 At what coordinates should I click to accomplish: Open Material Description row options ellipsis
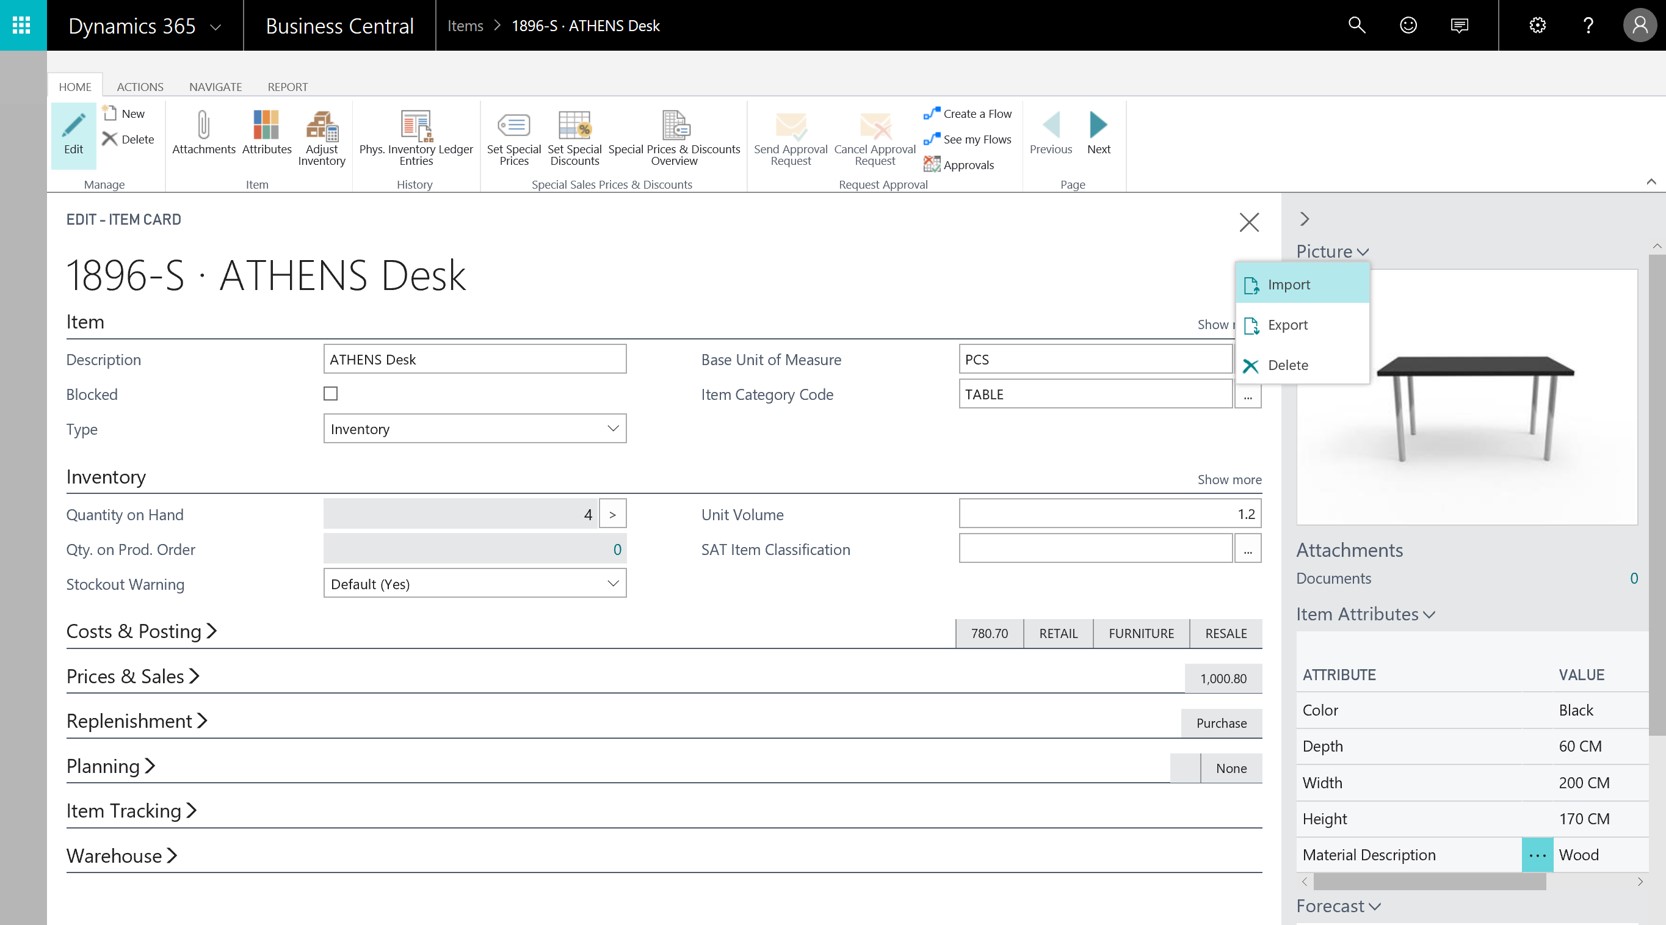[x=1537, y=855]
